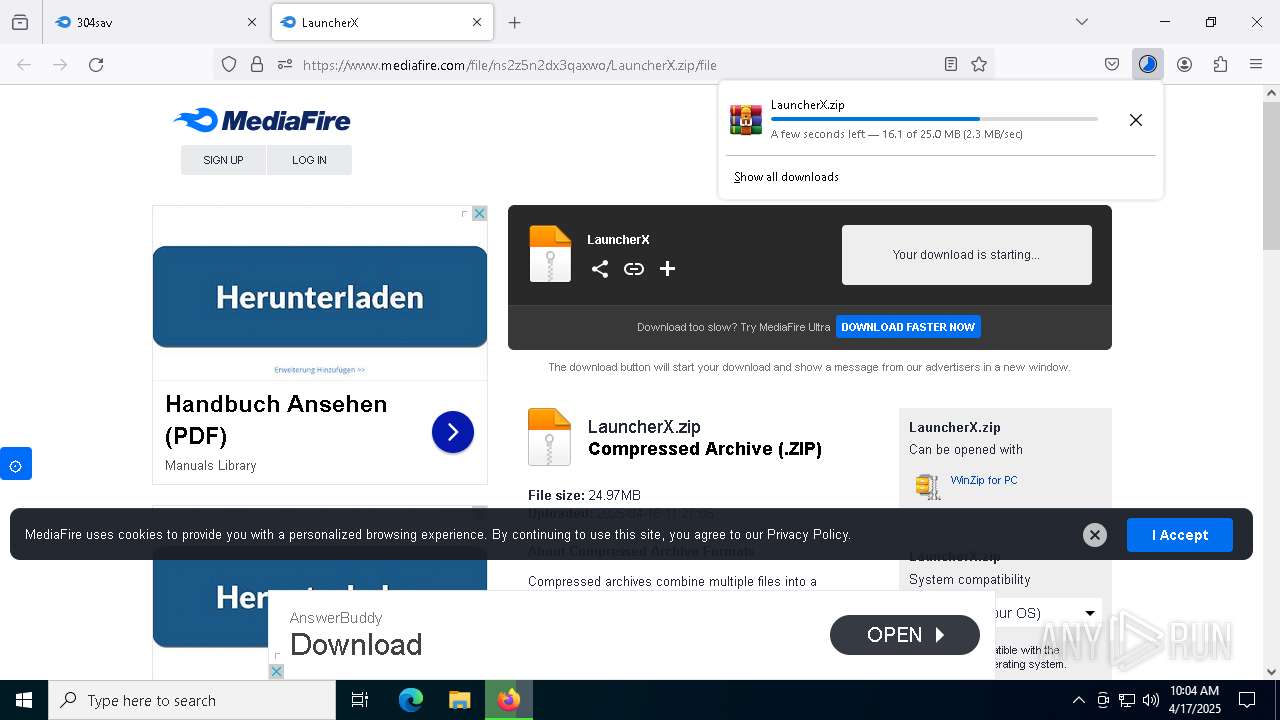
Task: Open network icon in system tray
Action: (1127, 700)
